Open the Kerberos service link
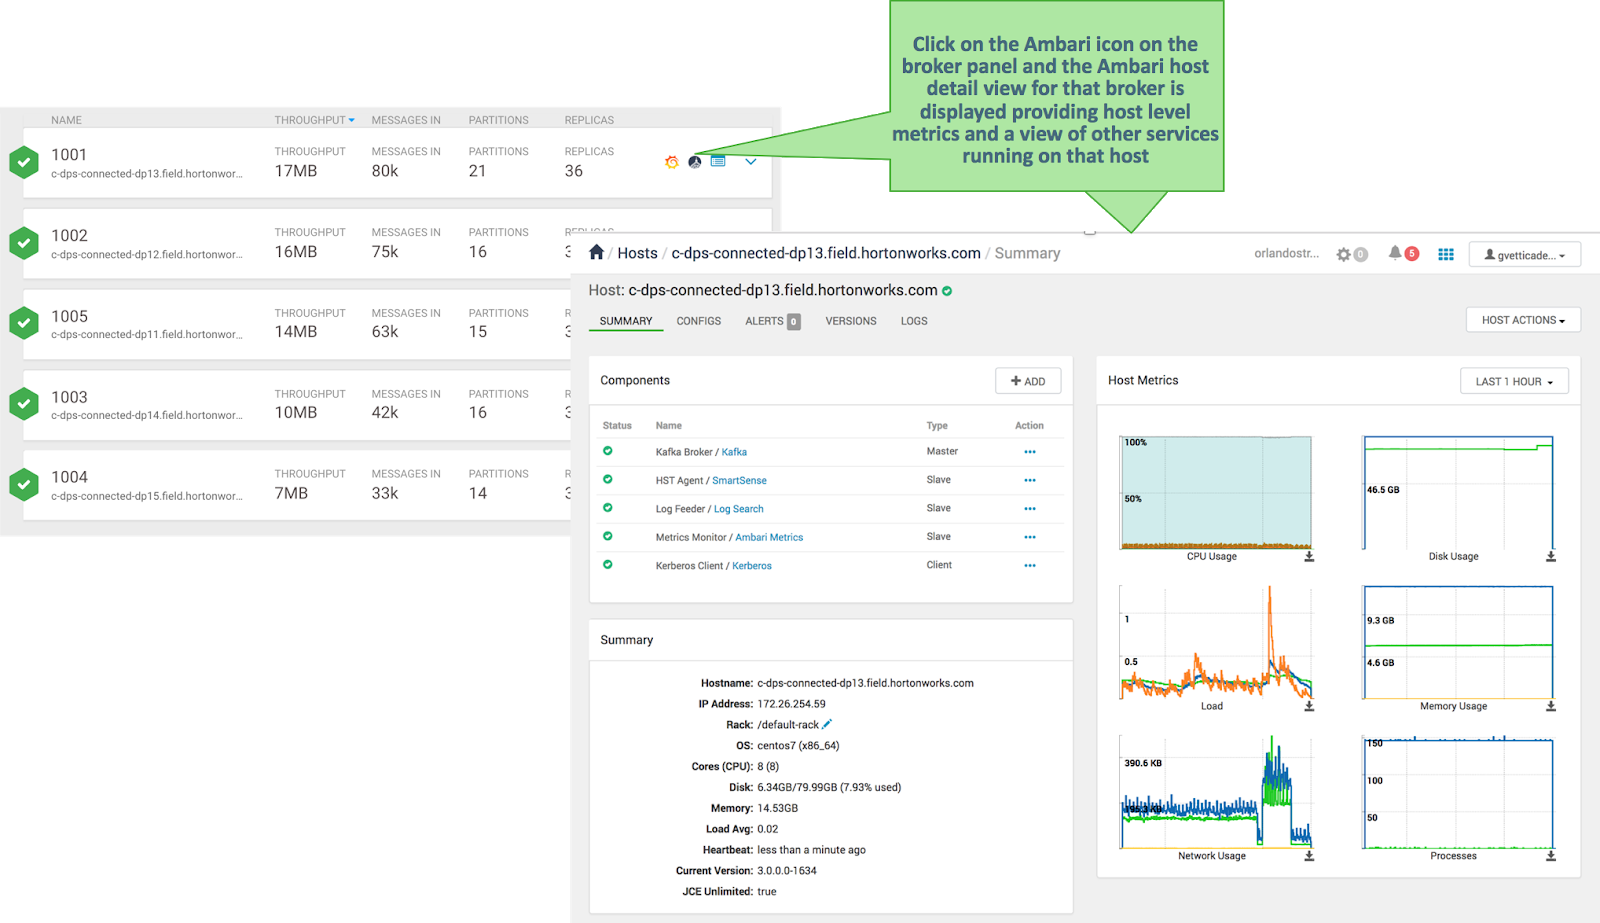The height and width of the screenshot is (923, 1600). tap(752, 566)
